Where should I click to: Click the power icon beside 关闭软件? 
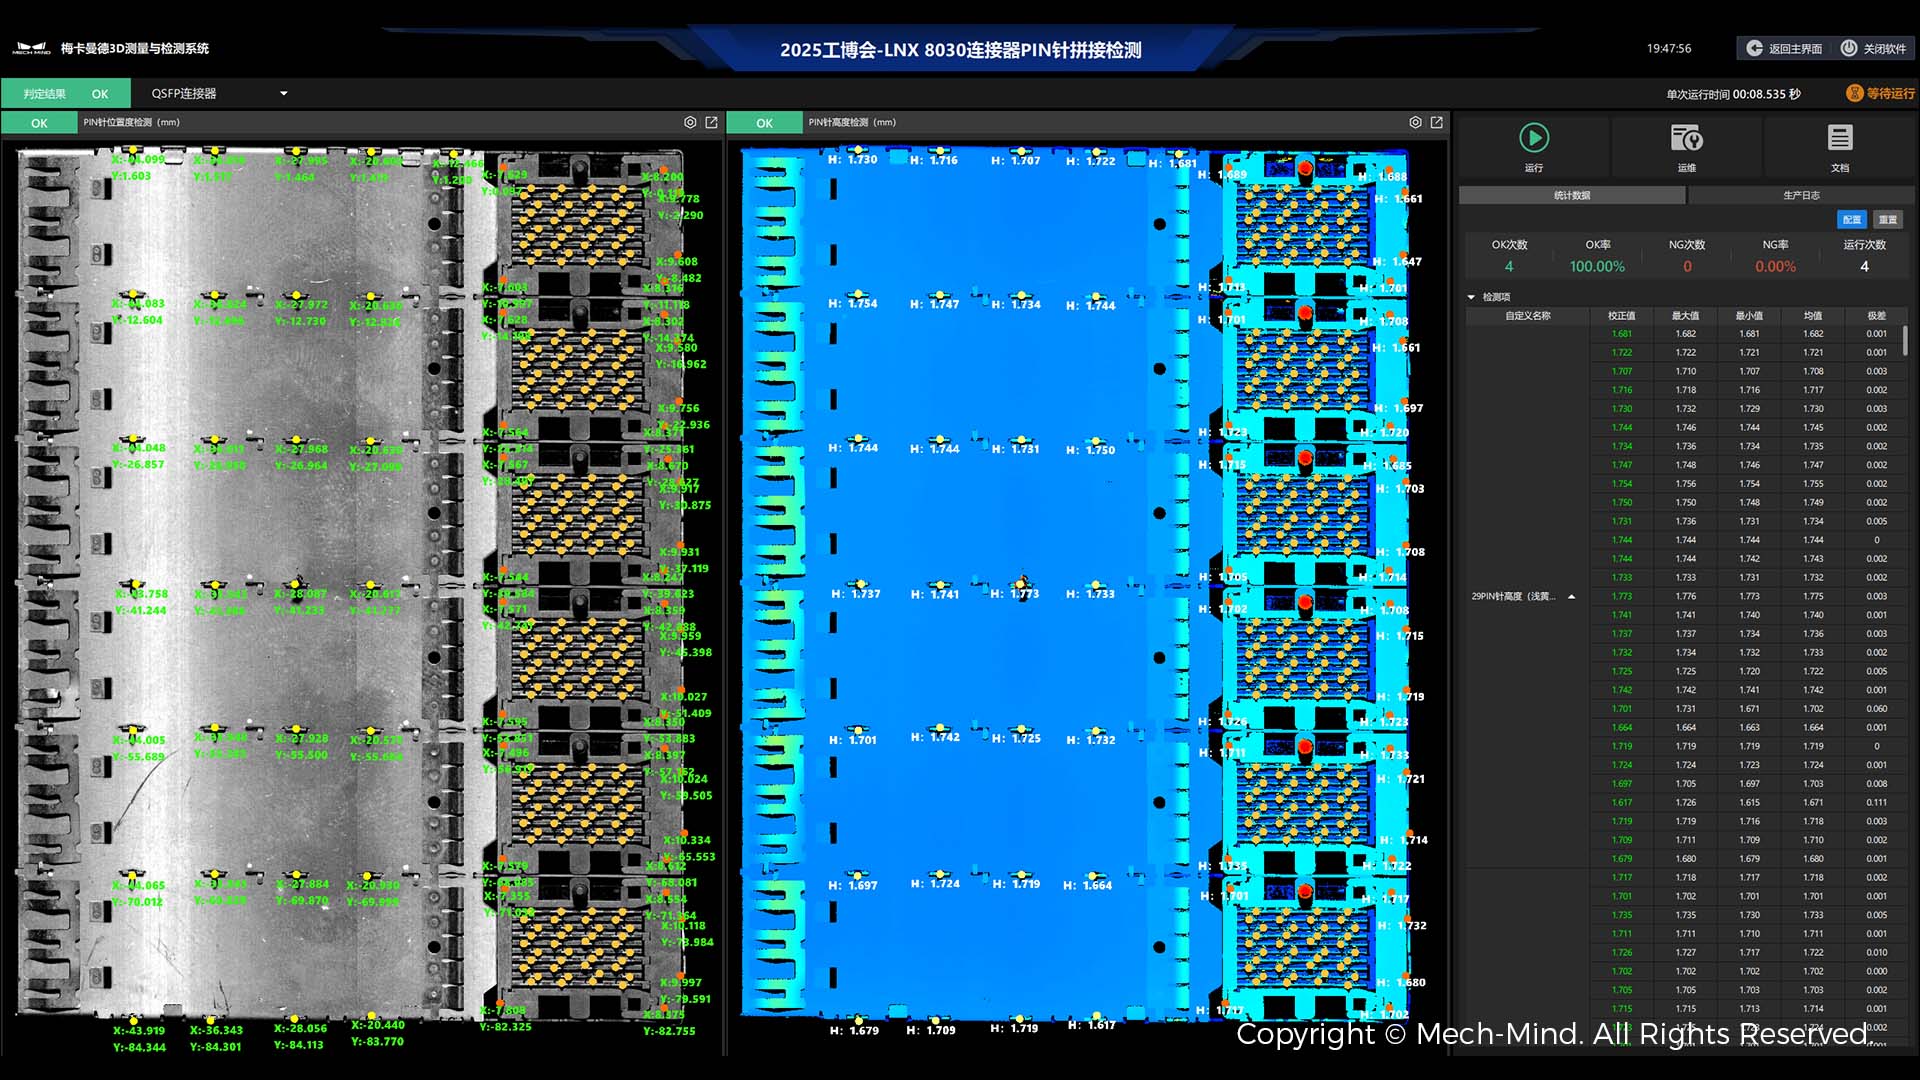1849,48
